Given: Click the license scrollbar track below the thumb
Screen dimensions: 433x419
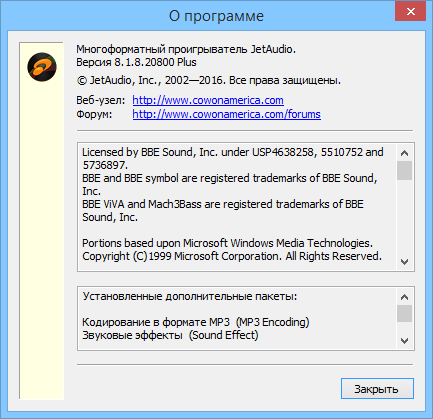Looking at the screenshot, I should [x=404, y=217].
